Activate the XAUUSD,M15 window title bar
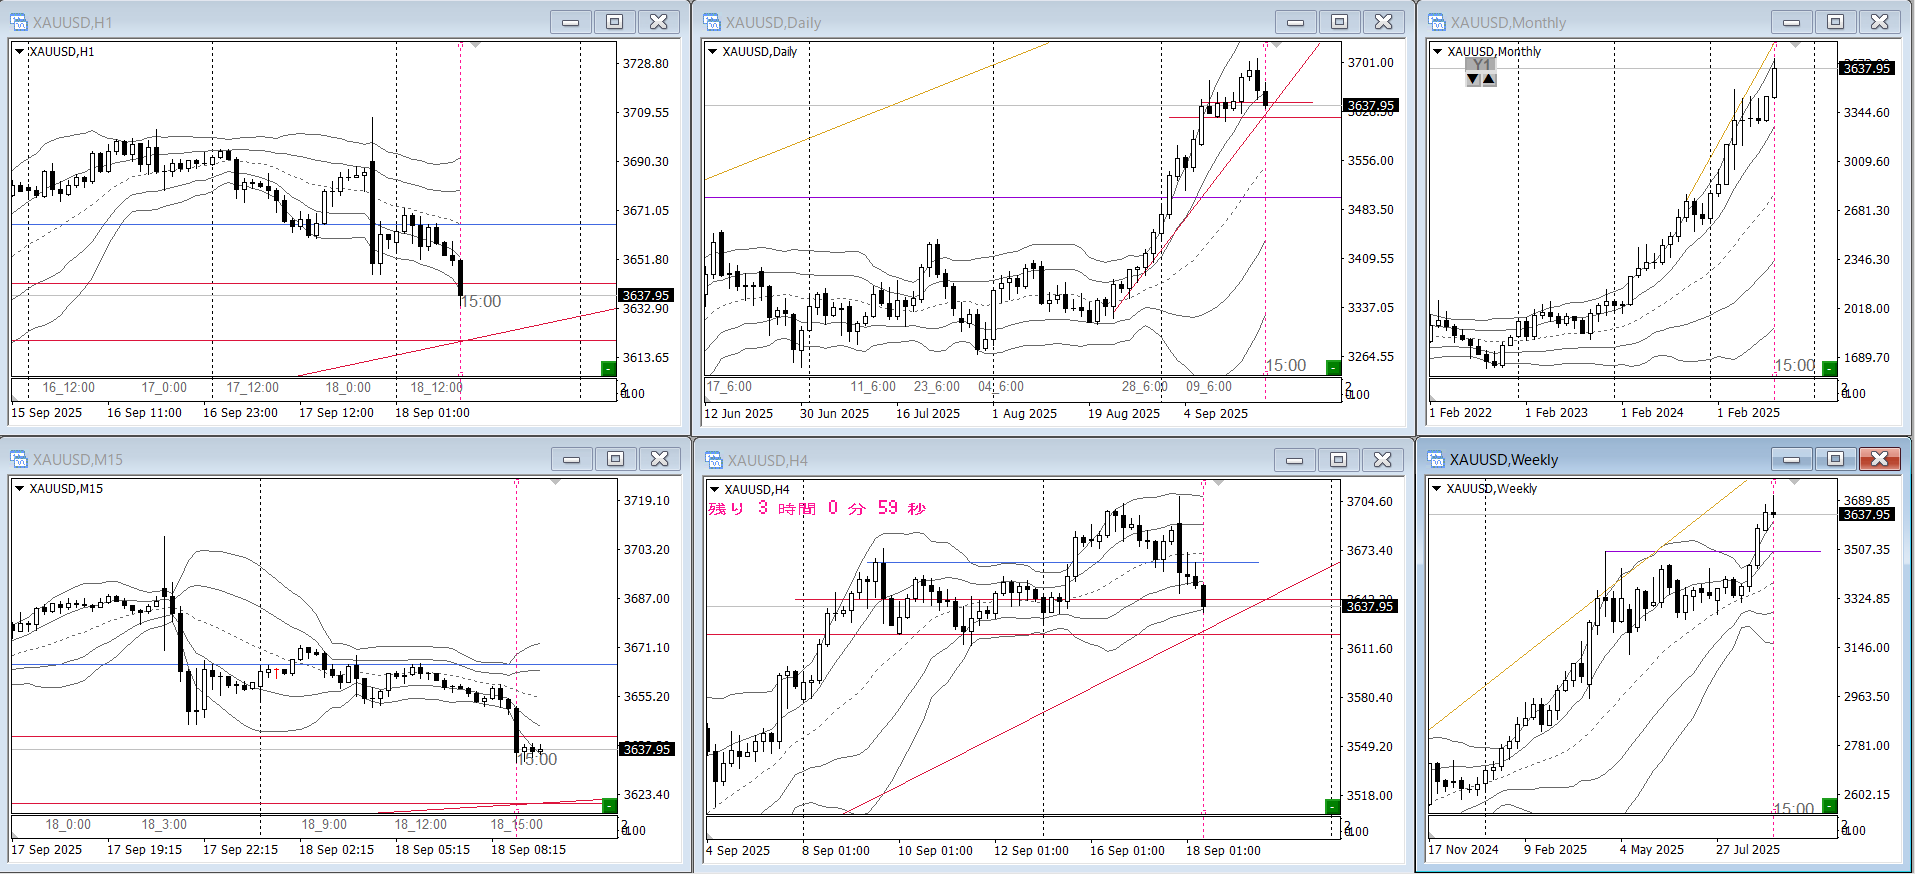1916x875 pixels. coord(300,459)
